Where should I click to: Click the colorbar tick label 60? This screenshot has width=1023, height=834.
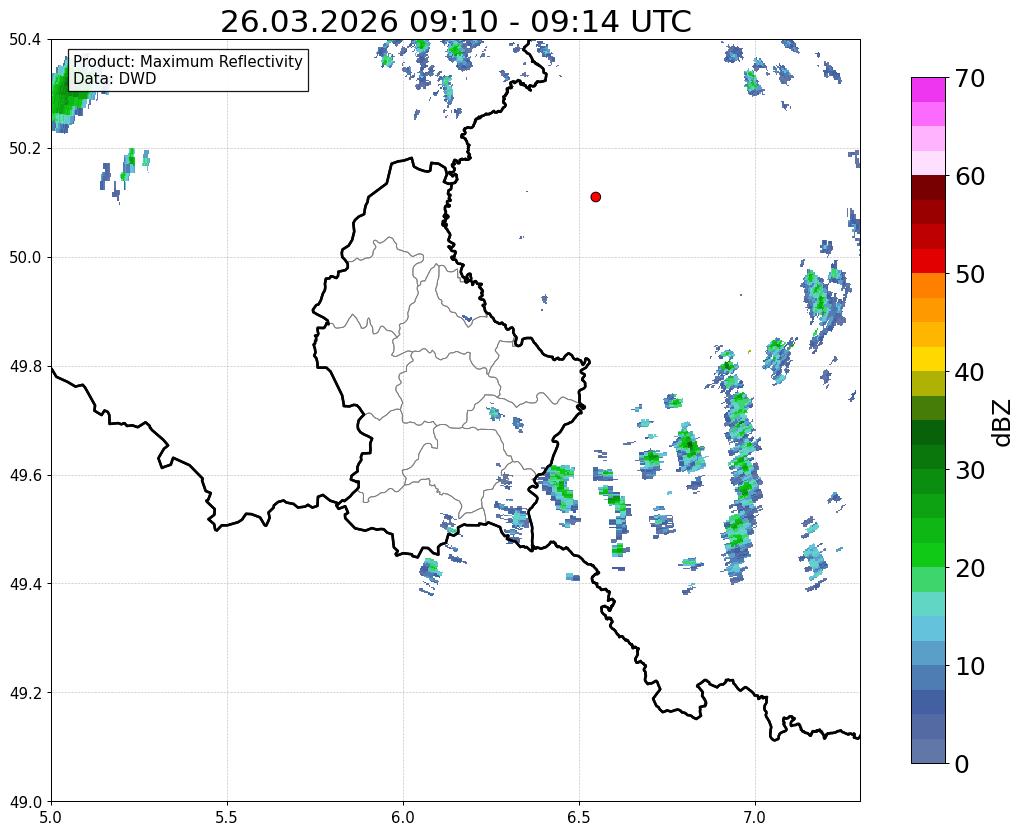(x=970, y=176)
